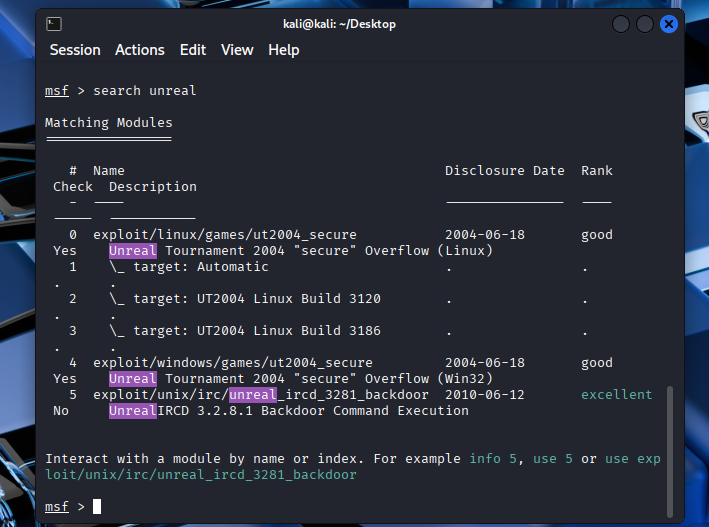This screenshot has width=709, height=527.
Task: Click the 'Name' column header
Action: tap(109, 171)
